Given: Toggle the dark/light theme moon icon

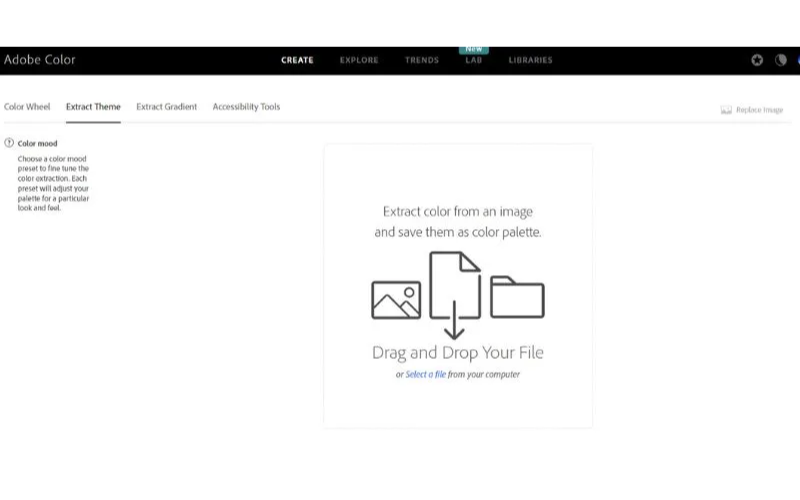Looking at the screenshot, I should [x=781, y=60].
